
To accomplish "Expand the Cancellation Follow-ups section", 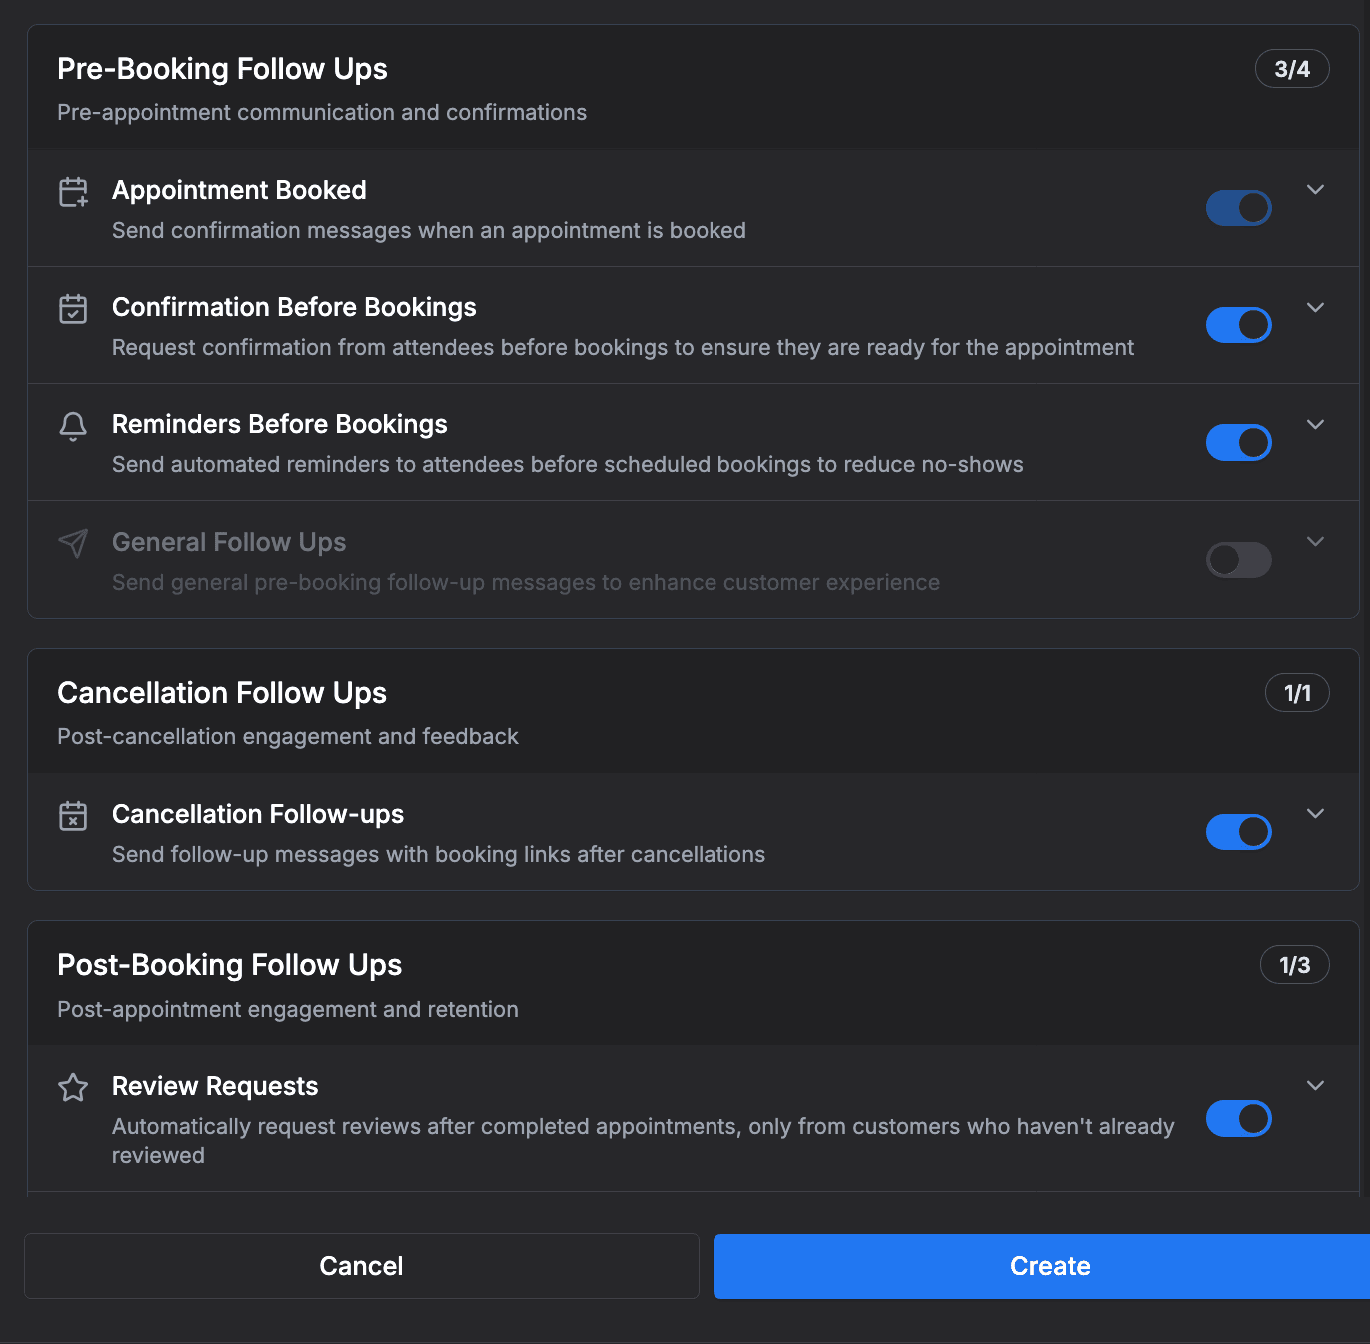I will pos(1315,813).
